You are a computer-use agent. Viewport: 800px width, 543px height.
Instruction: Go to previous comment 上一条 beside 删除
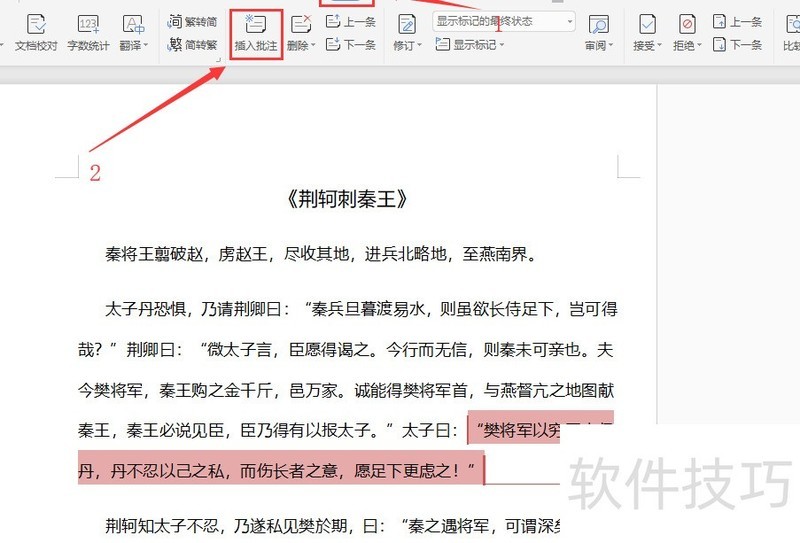pos(351,21)
